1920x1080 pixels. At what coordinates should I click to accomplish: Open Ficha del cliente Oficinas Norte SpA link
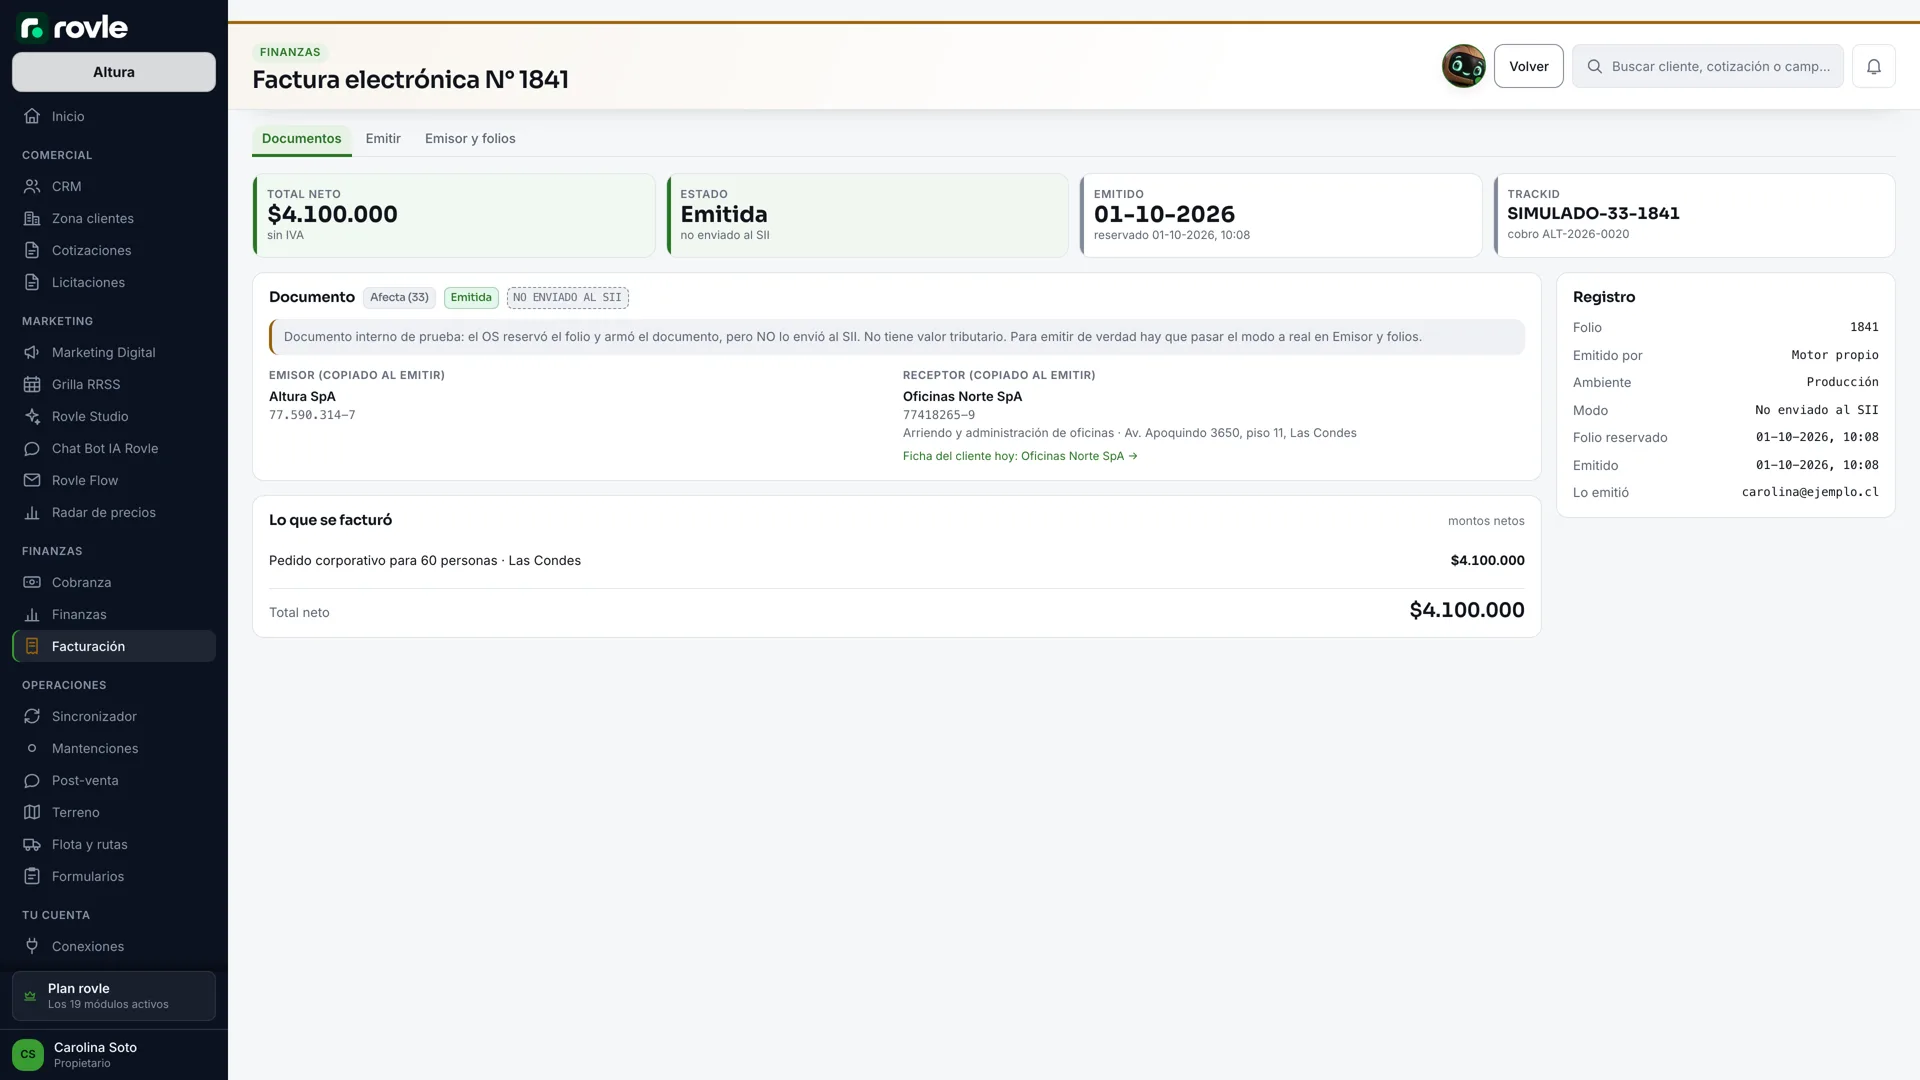coord(1020,456)
